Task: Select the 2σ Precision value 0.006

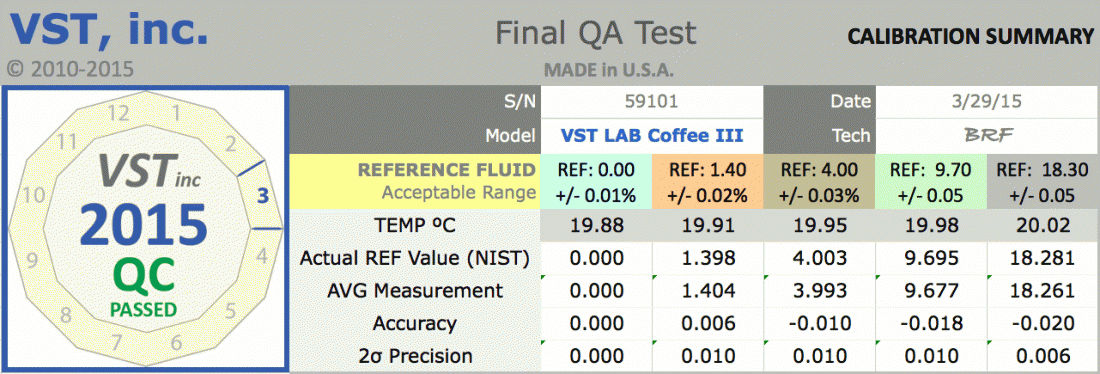Action: pos(1041,356)
